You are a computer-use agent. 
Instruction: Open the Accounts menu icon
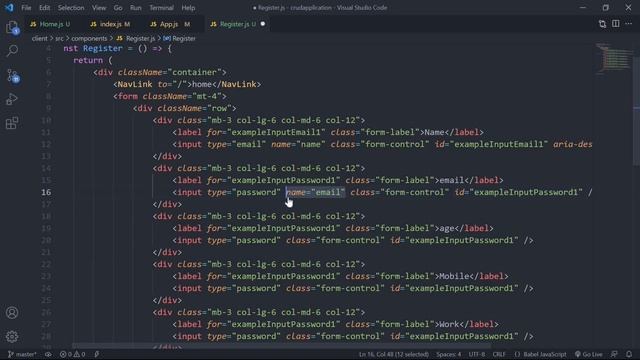12,313
